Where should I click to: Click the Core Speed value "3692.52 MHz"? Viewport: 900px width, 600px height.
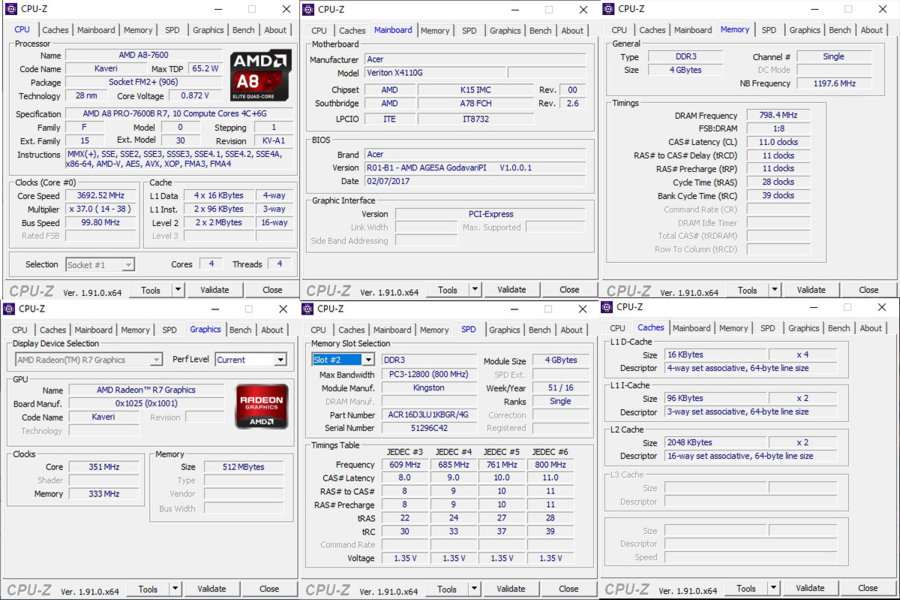coord(100,195)
